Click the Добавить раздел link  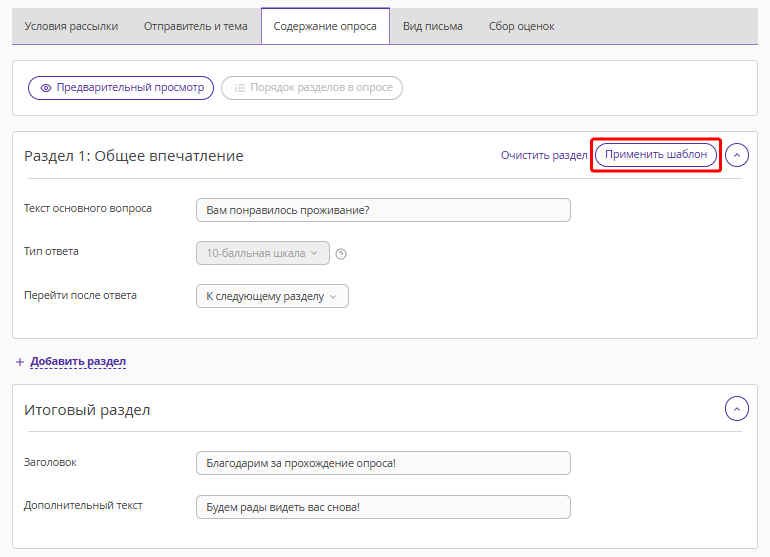pos(78,361)
